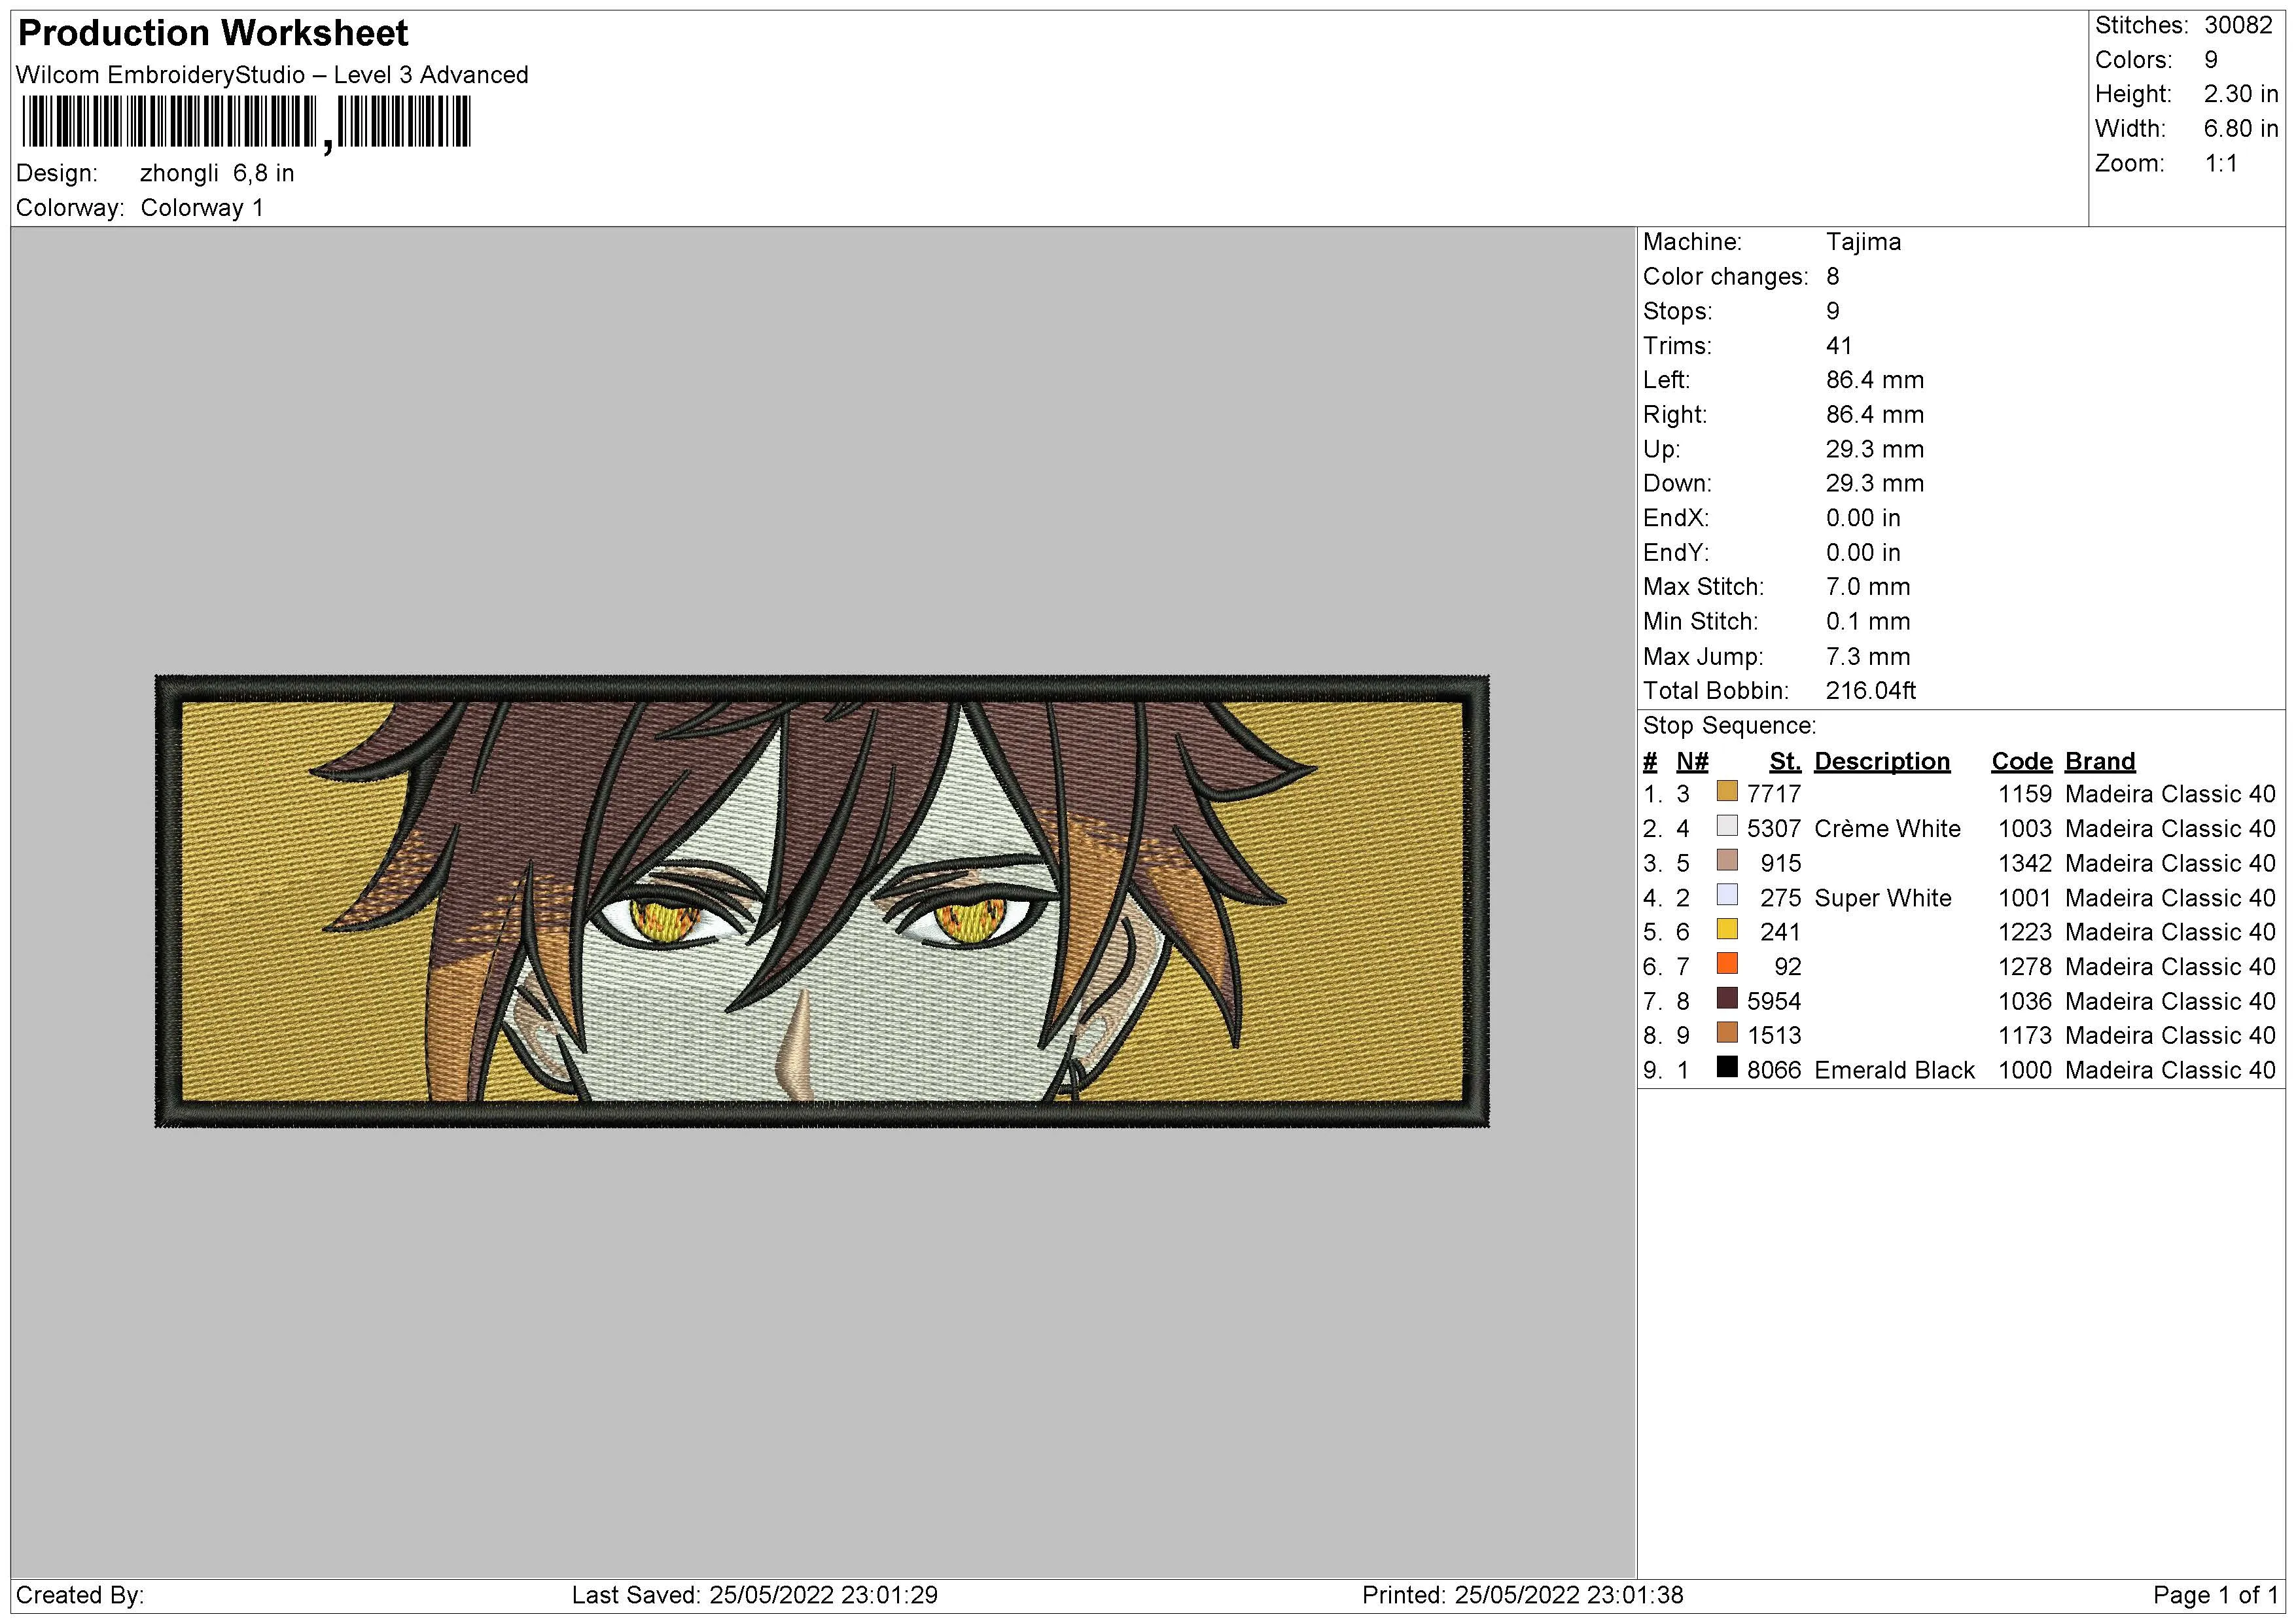This screenshot has height=1623, width=2296.
Task: Click the 'Description' column header
Action: coord(1882,761)
